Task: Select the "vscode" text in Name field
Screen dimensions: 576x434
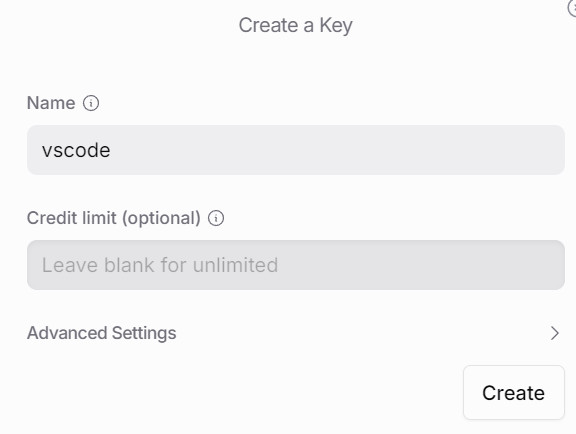Action: (x=76, y=150)
